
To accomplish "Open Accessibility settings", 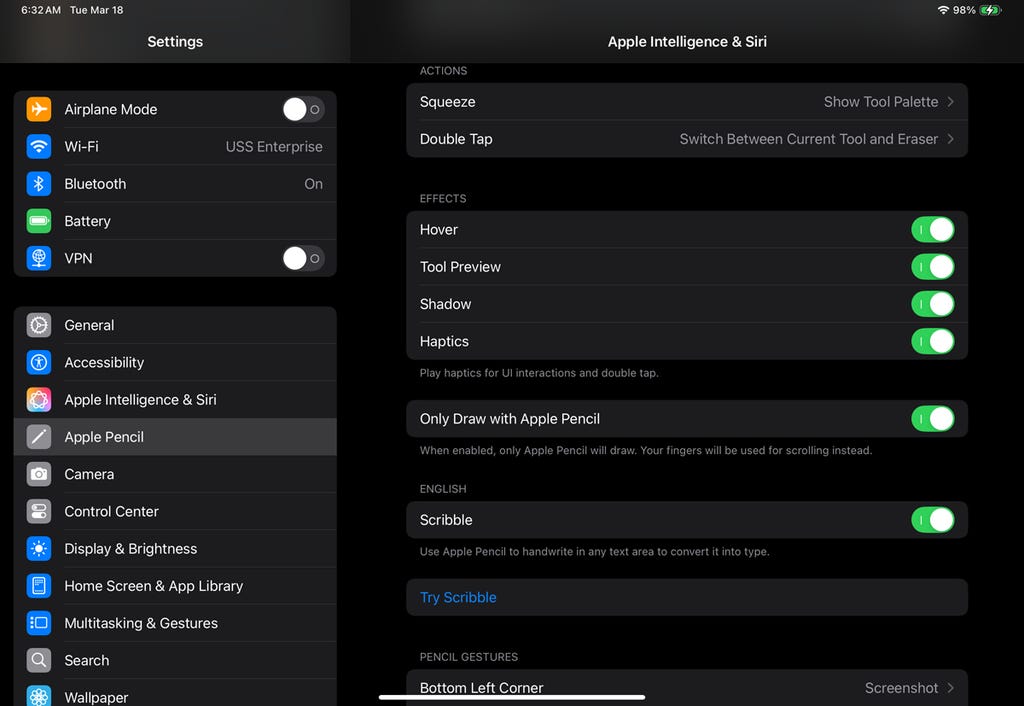I will click(175, 362).
